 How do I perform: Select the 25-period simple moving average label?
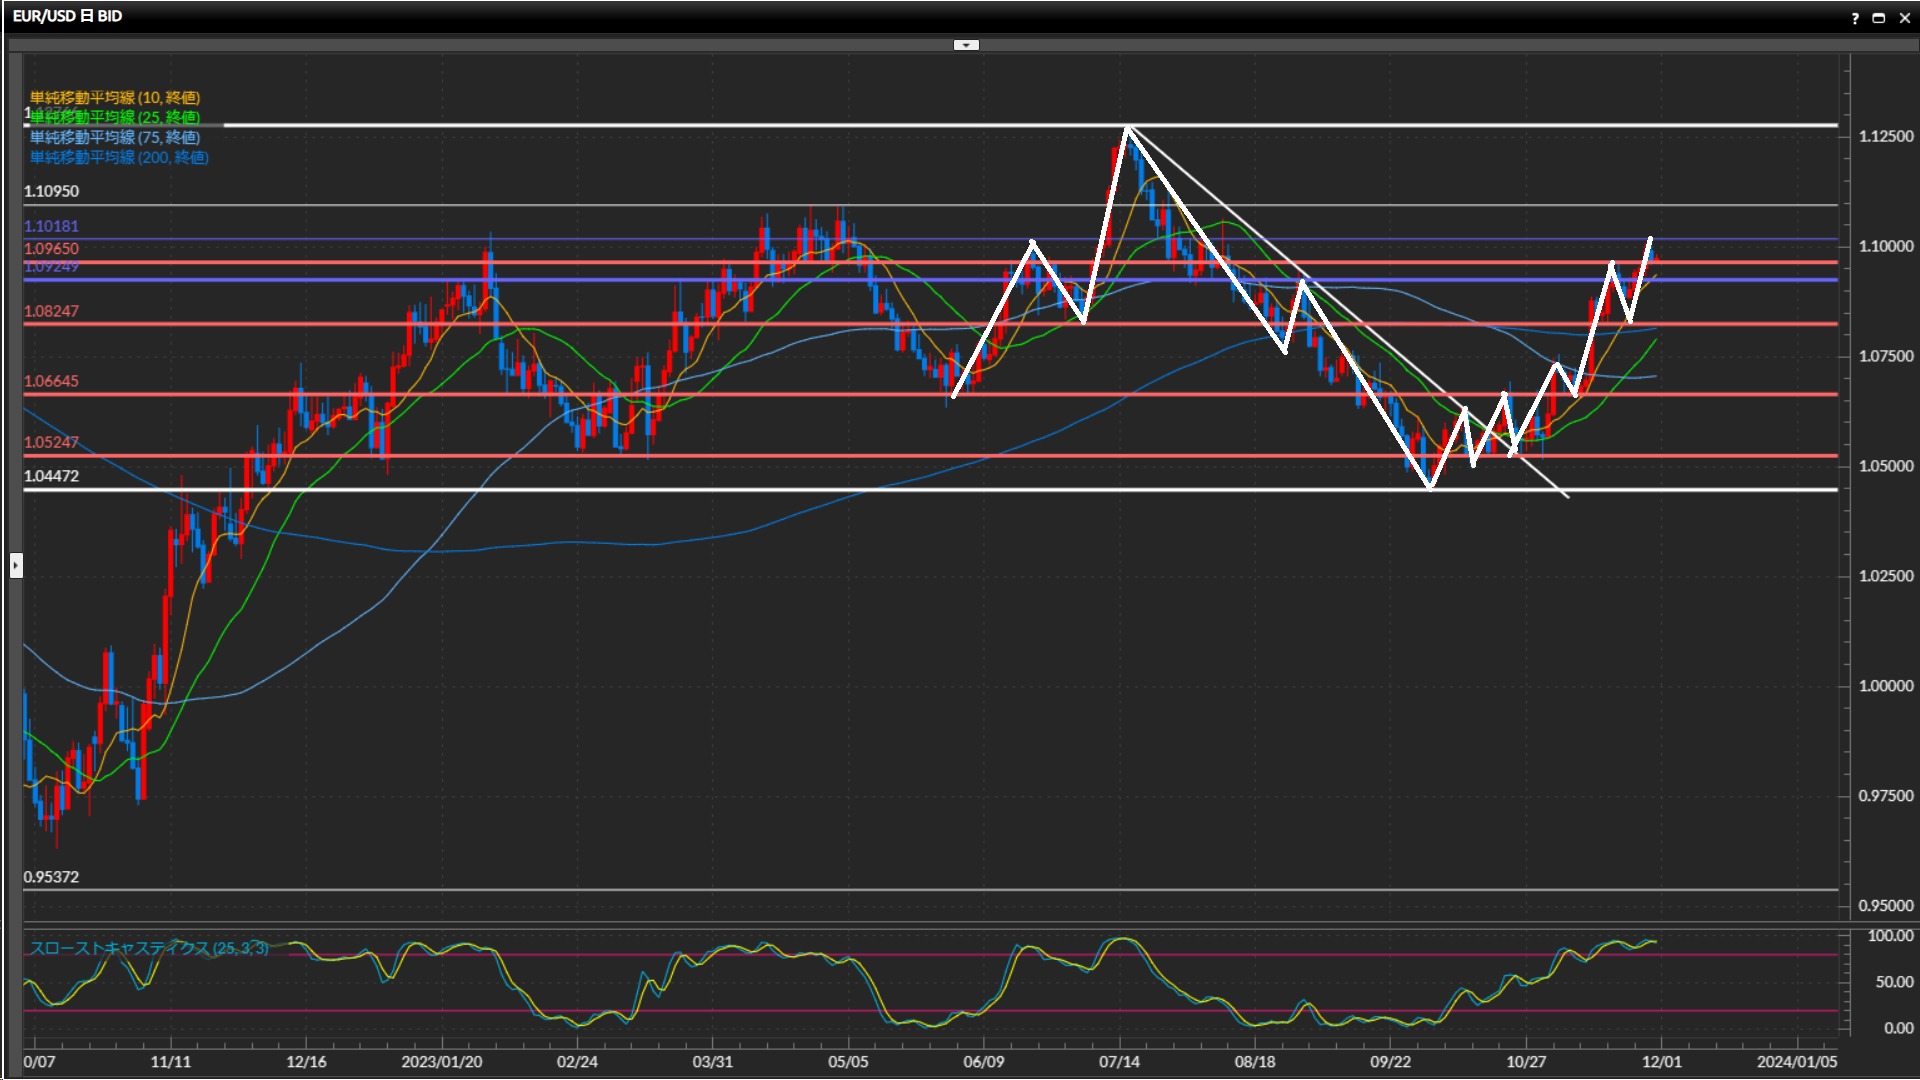click(x=115, y=117)
